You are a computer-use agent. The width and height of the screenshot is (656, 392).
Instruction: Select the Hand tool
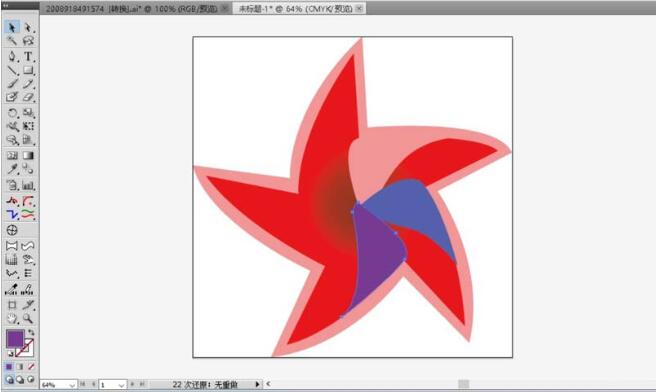coord(12,319)
